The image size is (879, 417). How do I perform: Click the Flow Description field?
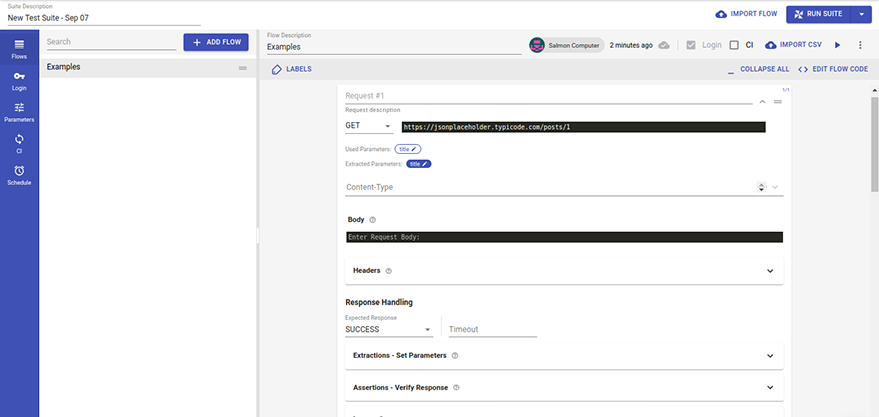point(394,47)
